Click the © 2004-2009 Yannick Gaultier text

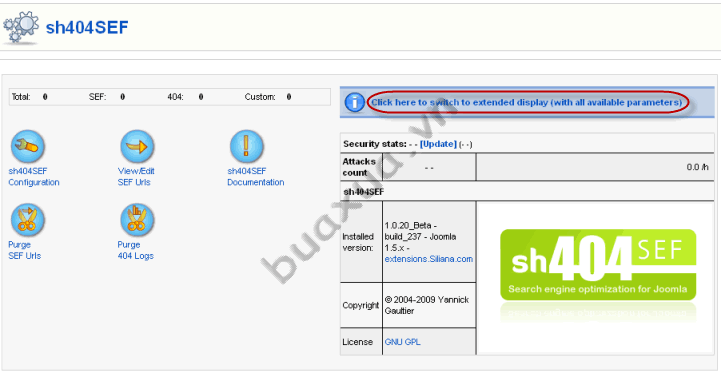[427, 305]
